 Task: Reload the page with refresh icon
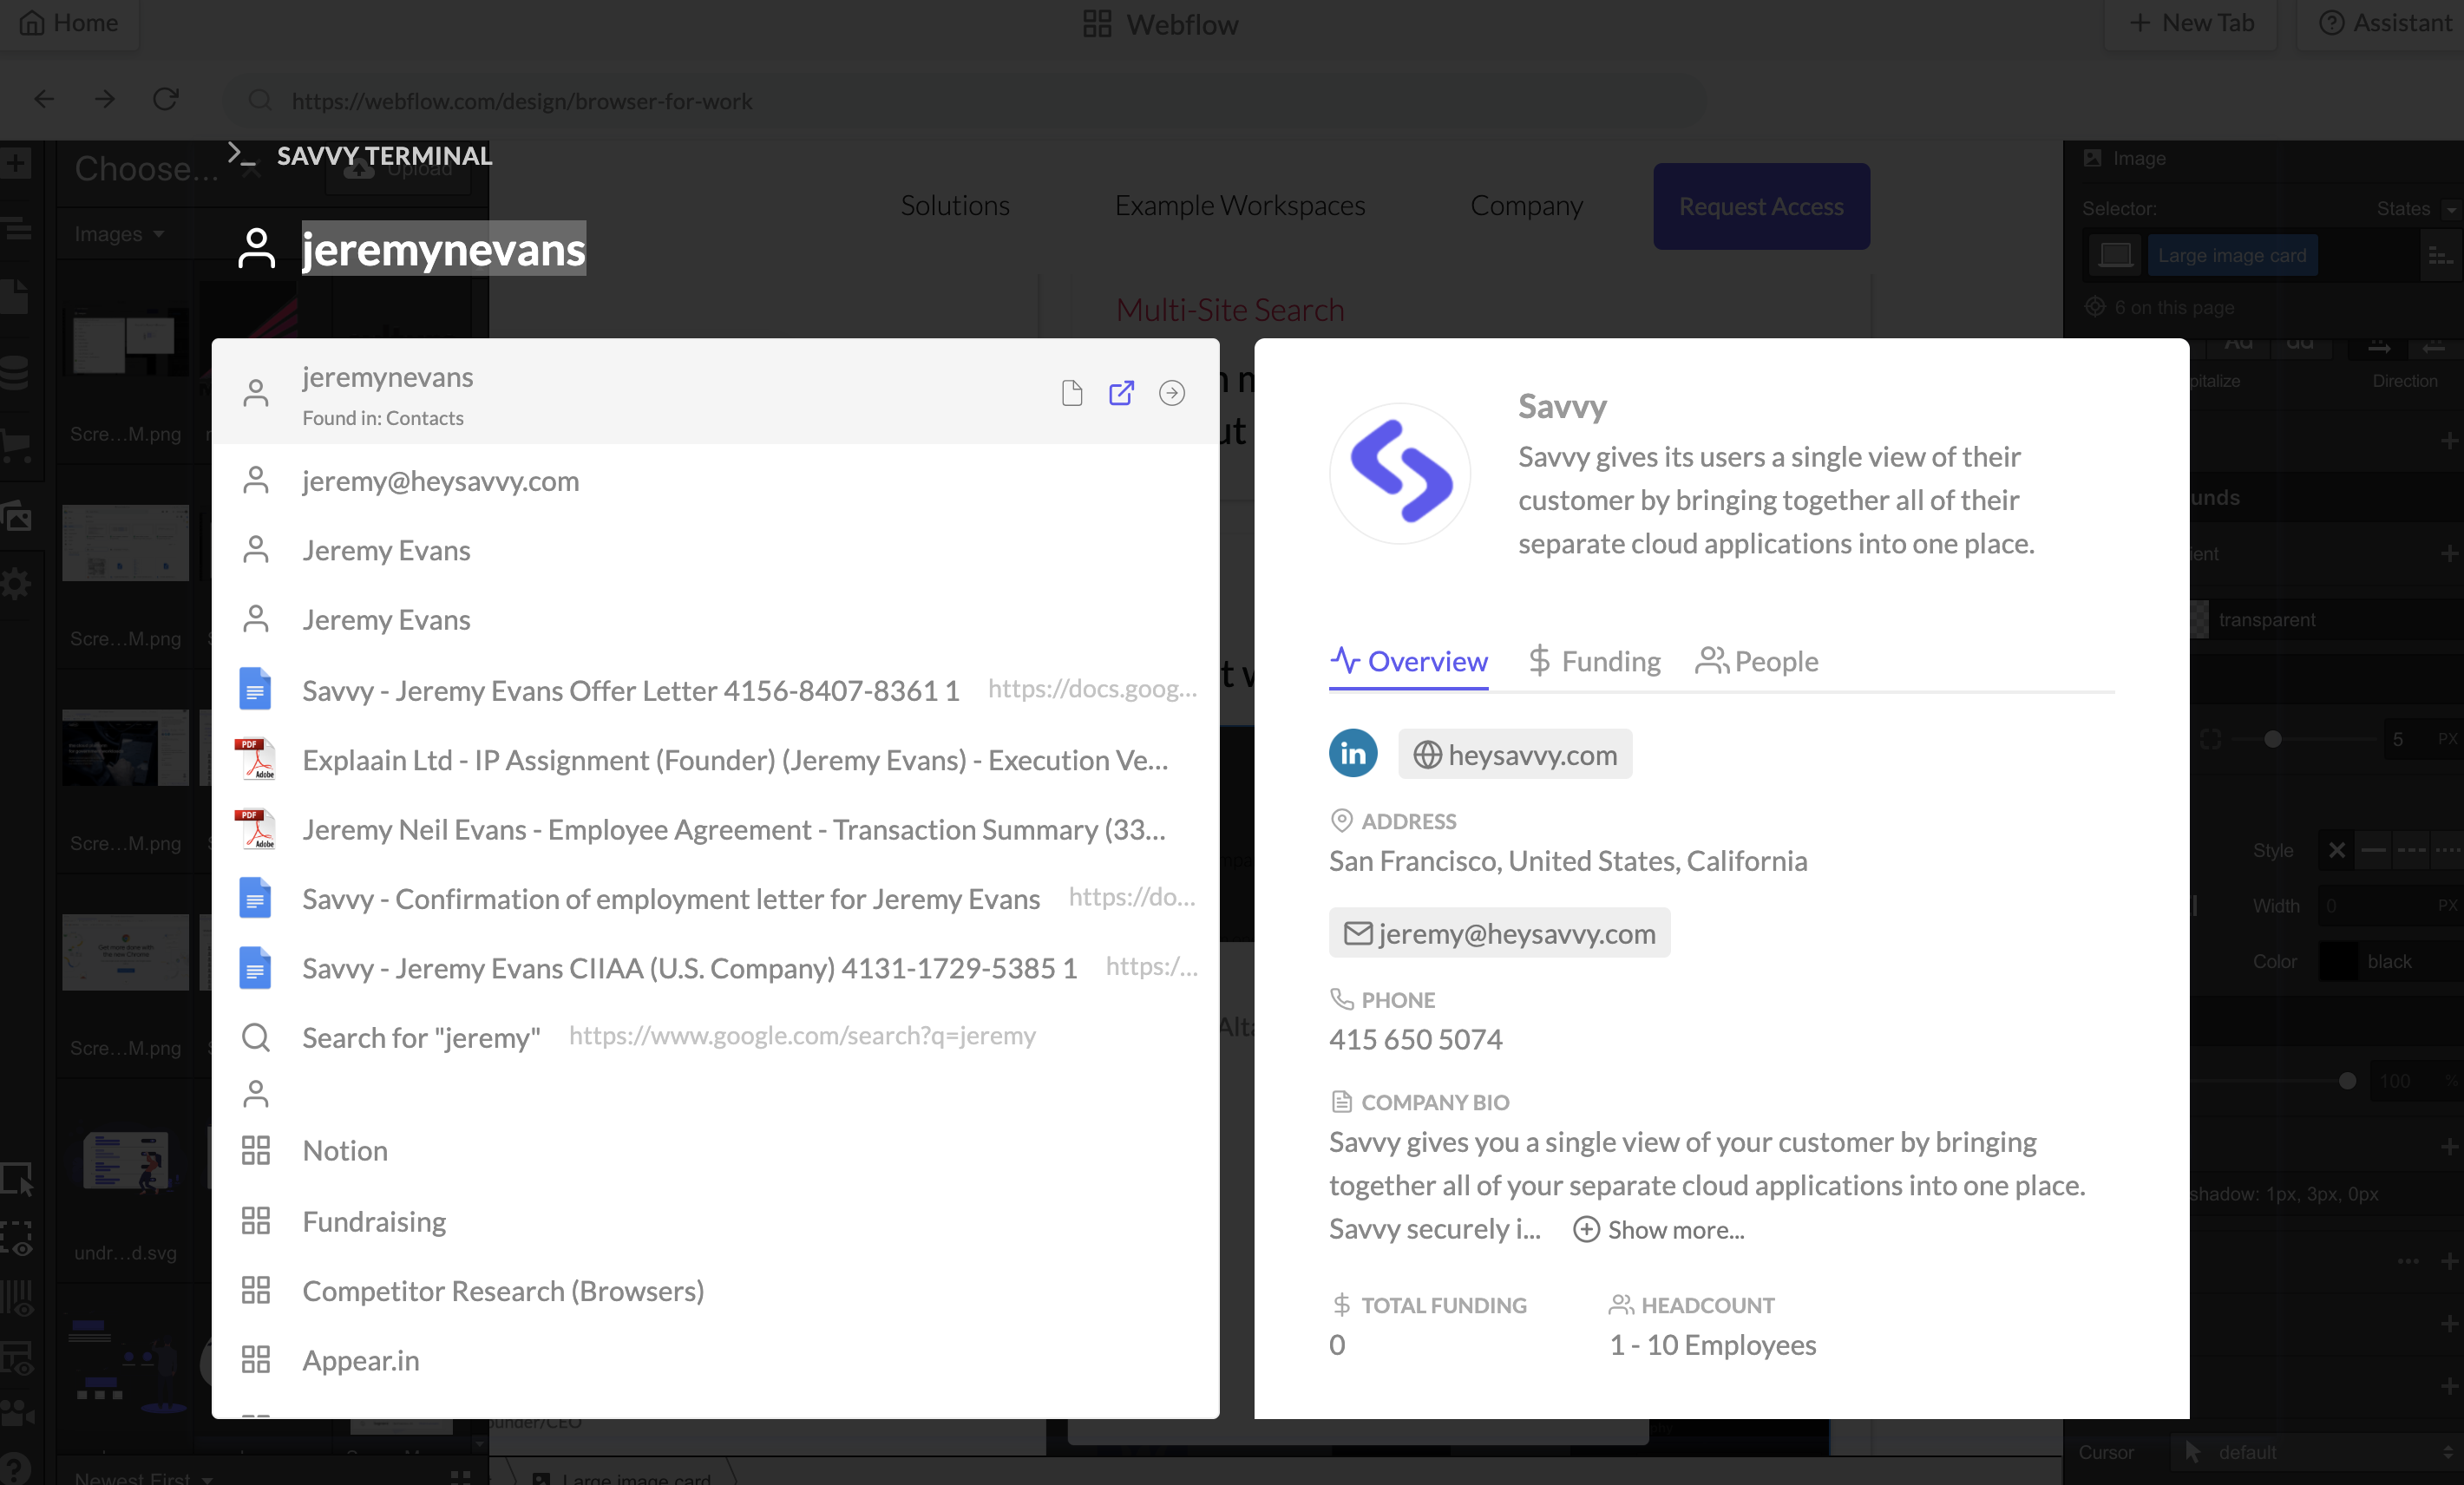click(165, 99)
